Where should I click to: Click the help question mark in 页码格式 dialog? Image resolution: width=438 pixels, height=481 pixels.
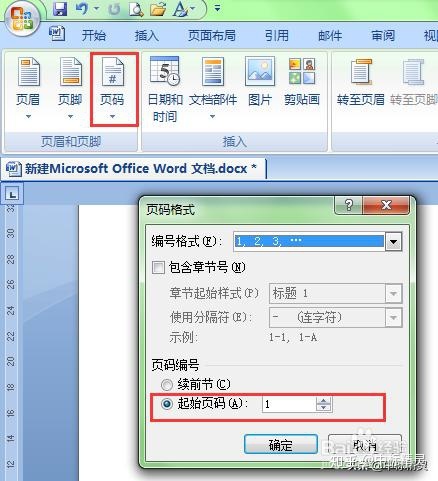point(348,205)
